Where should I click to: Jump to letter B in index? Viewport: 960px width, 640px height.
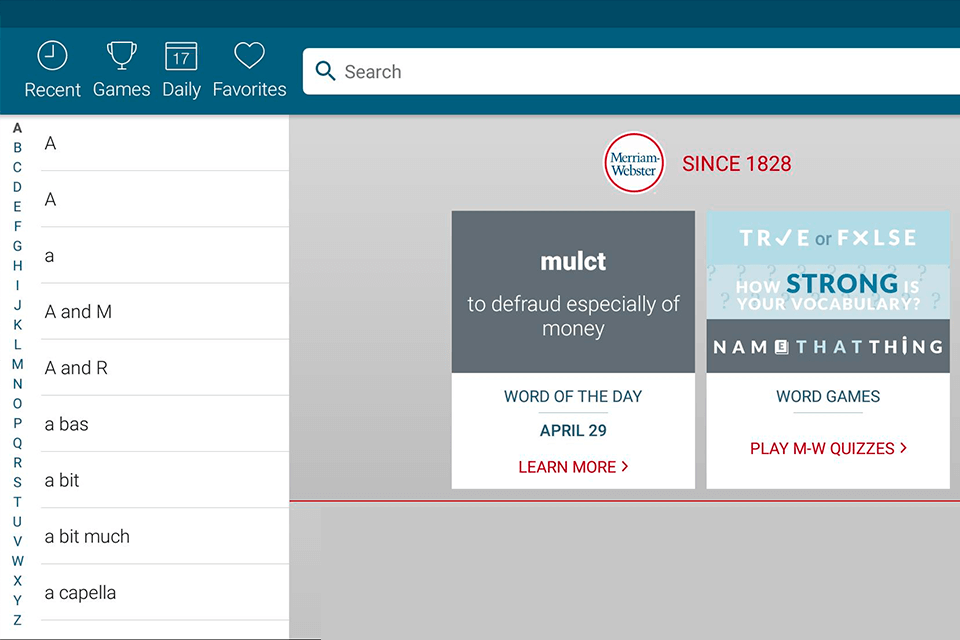[17, 148]
